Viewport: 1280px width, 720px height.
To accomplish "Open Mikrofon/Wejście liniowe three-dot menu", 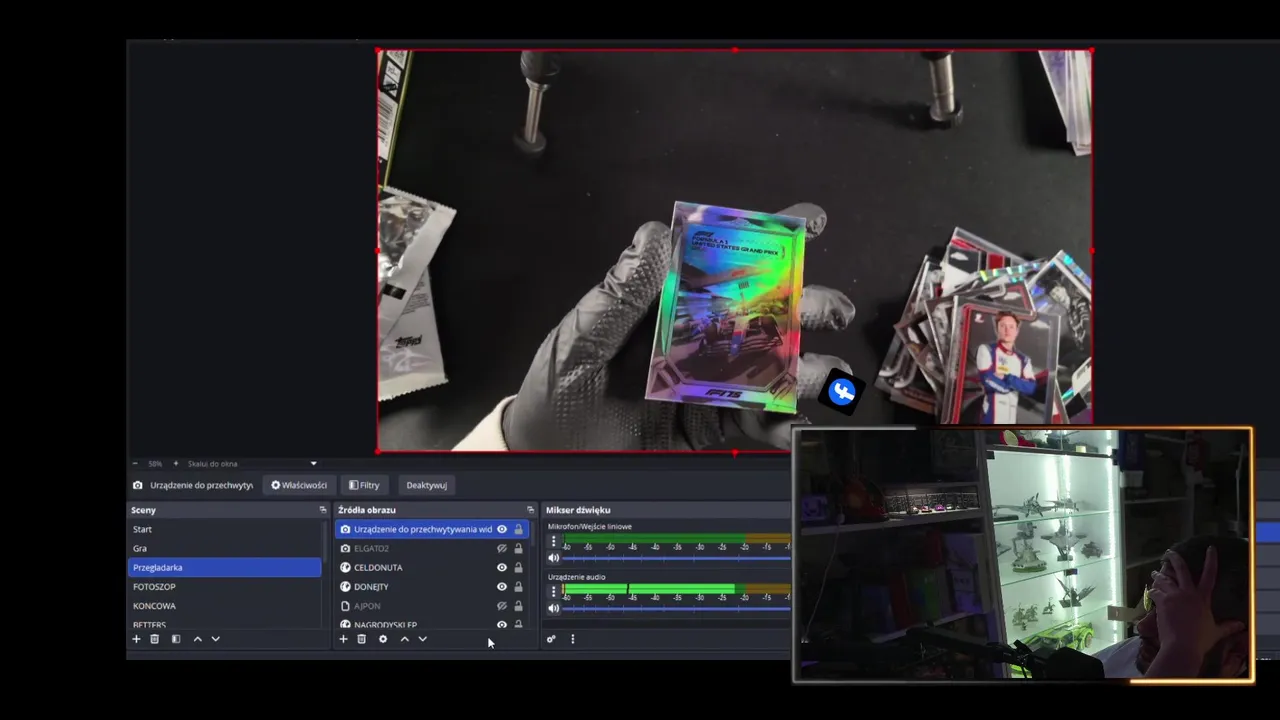I will coord(553,541).
